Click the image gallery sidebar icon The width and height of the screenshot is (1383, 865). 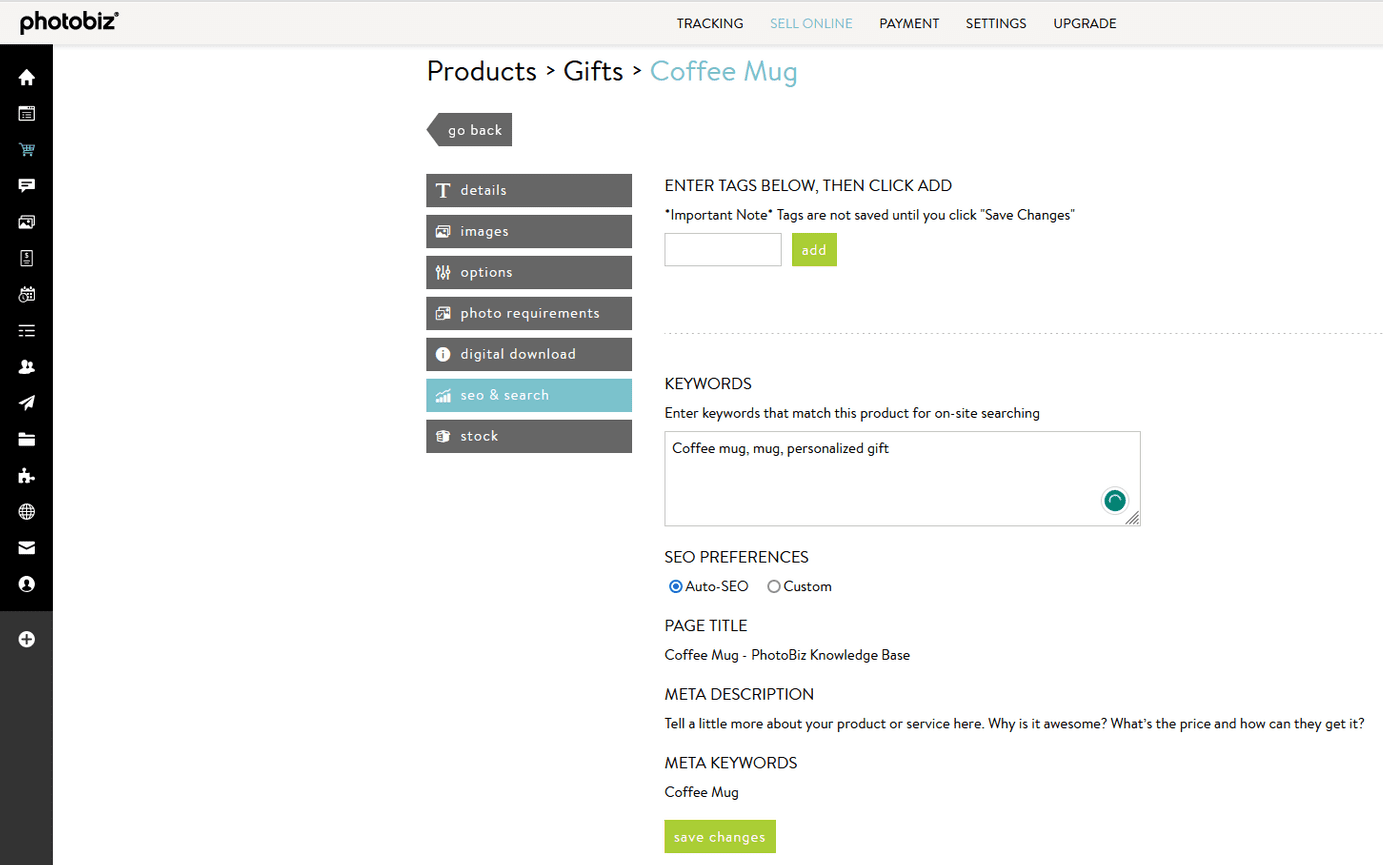(x=26, y=221)
